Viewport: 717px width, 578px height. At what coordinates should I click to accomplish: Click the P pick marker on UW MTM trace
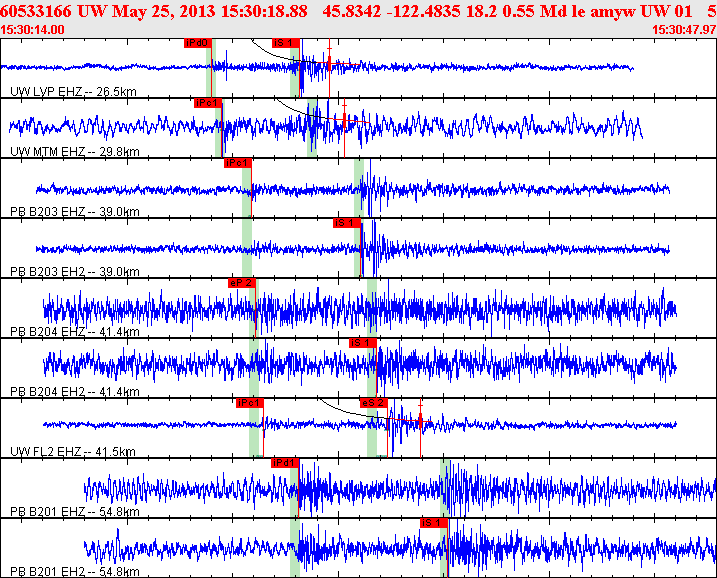[x=208, y=103]
